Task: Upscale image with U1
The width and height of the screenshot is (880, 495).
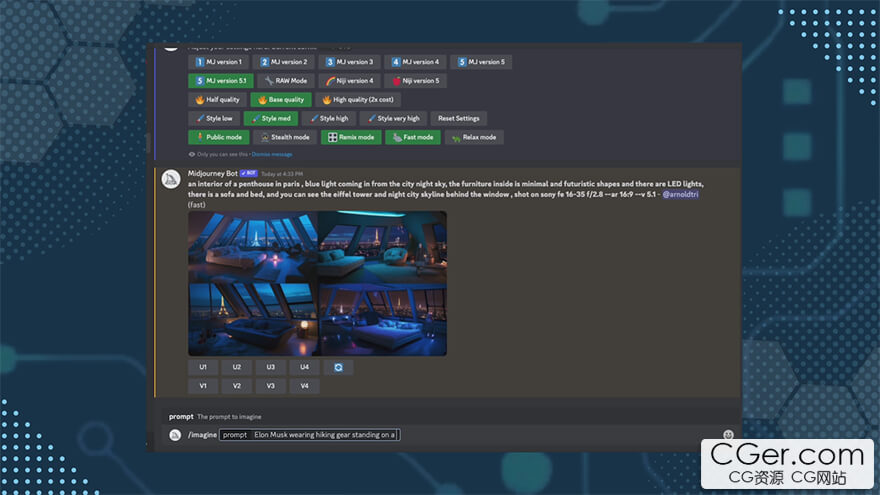Action: (203, 367)
